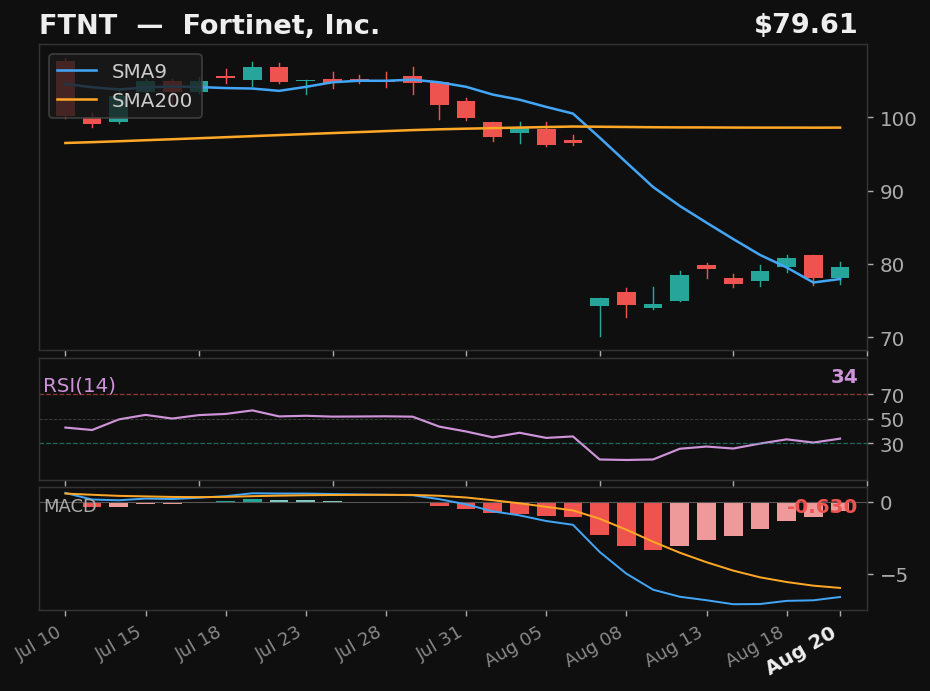Viewport: 930px width, 691px height.
Task: Click the 90 price axis label
Action: click(892, 192)
